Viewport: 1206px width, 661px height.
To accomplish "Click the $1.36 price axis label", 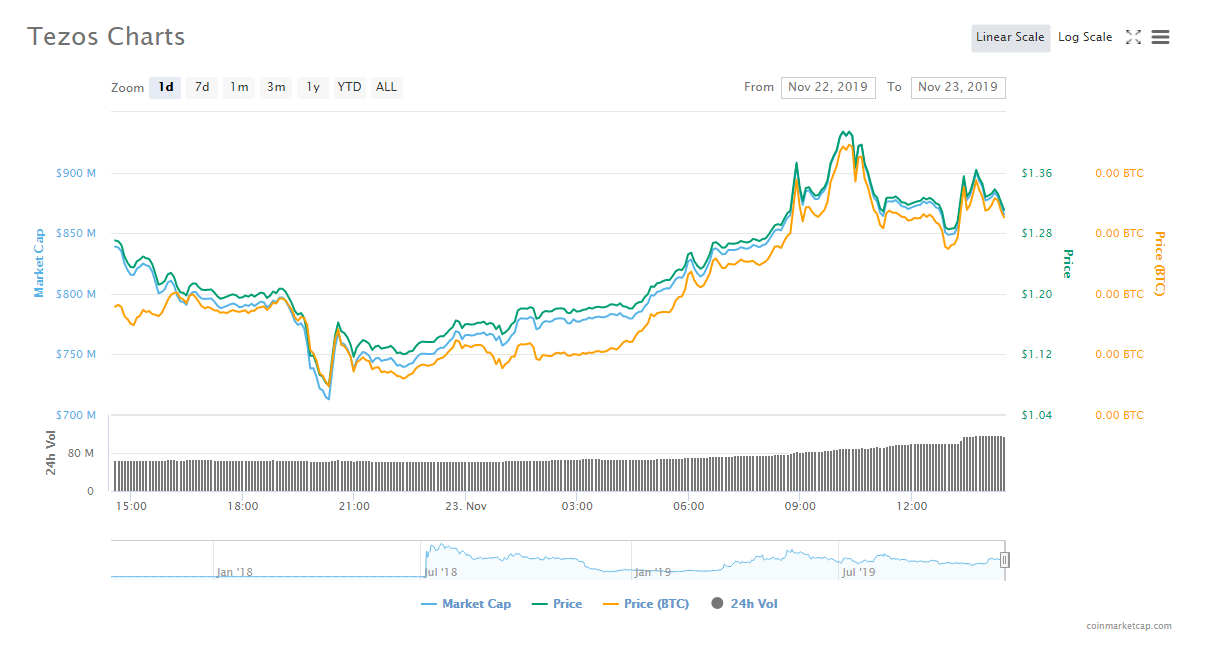I will pos(1036,173).
